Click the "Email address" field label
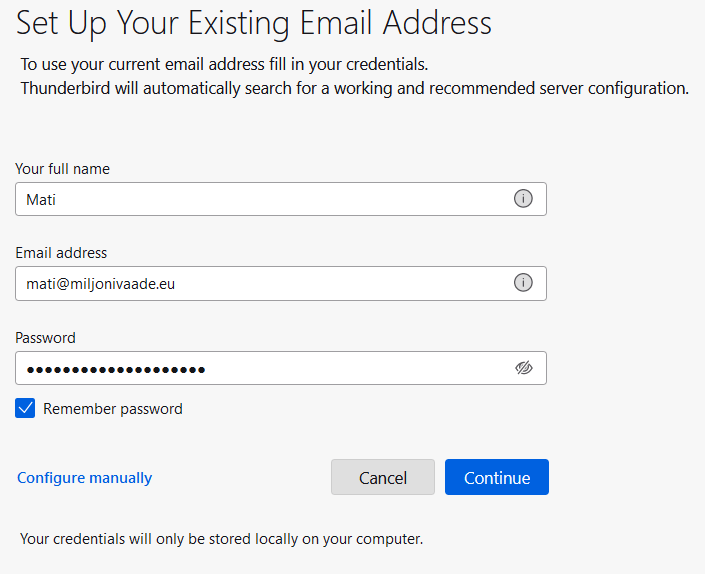This screenshot has width=705, height=574. point(61,253)
